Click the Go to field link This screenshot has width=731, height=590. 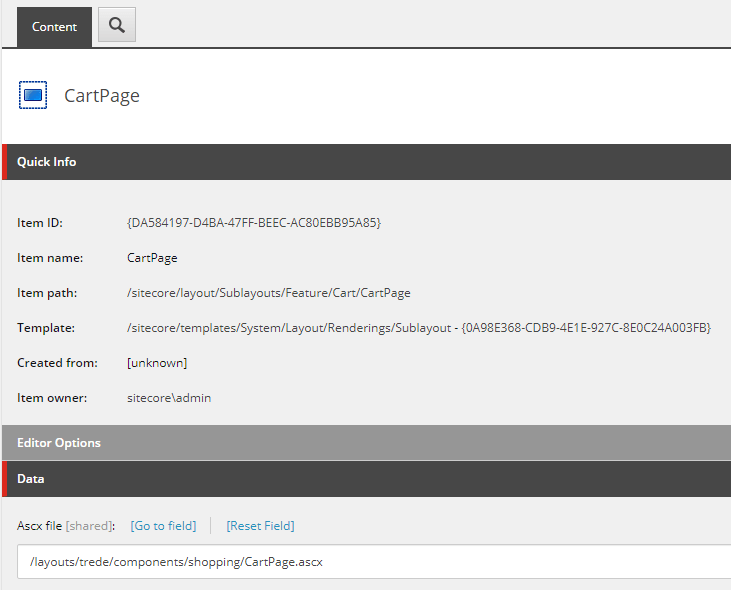tap(163, 526)
